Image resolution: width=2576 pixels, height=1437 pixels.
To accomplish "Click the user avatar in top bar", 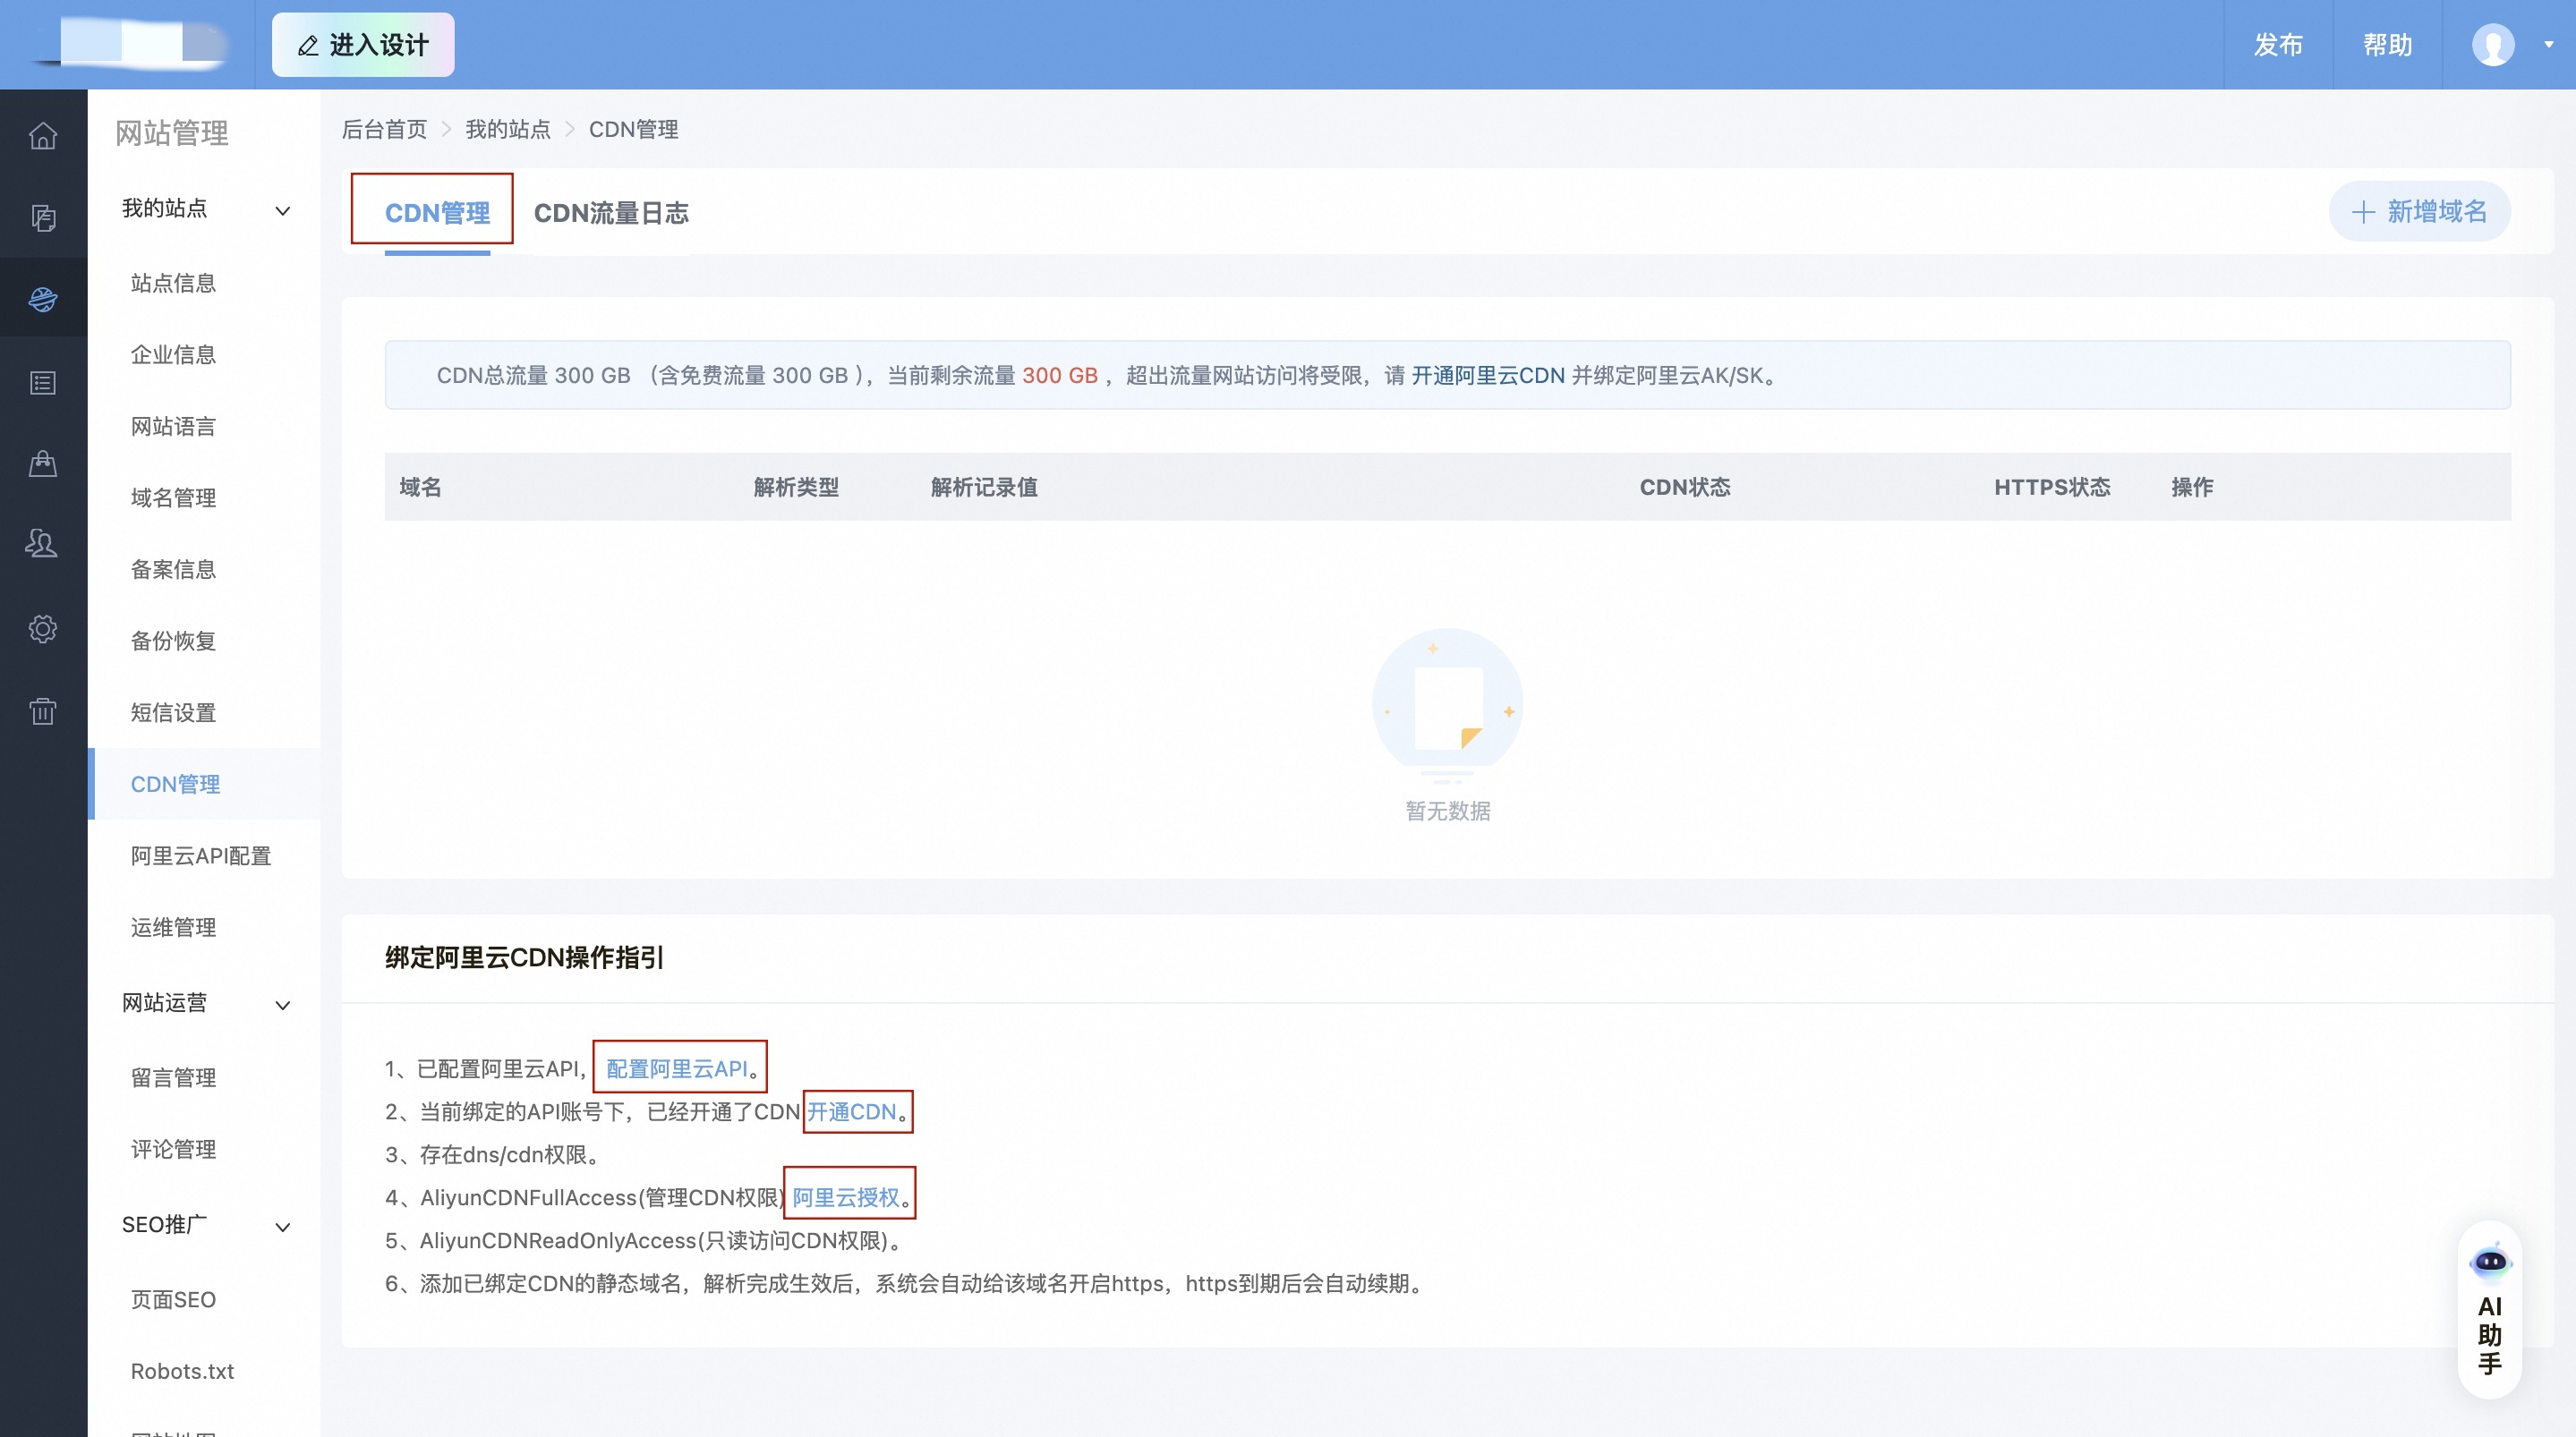I will click(x=2492, y=44).
